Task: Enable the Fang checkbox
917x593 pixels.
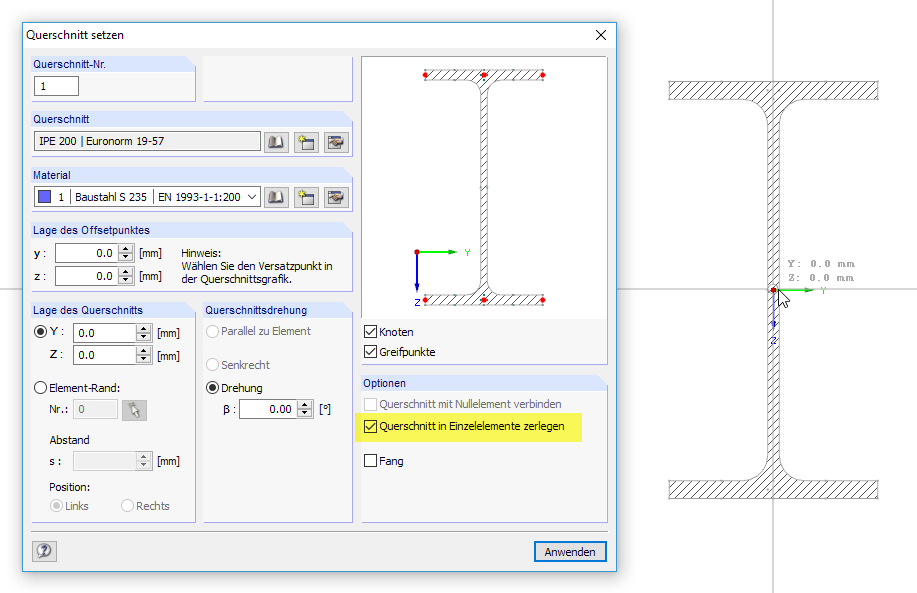Action: 370,461
